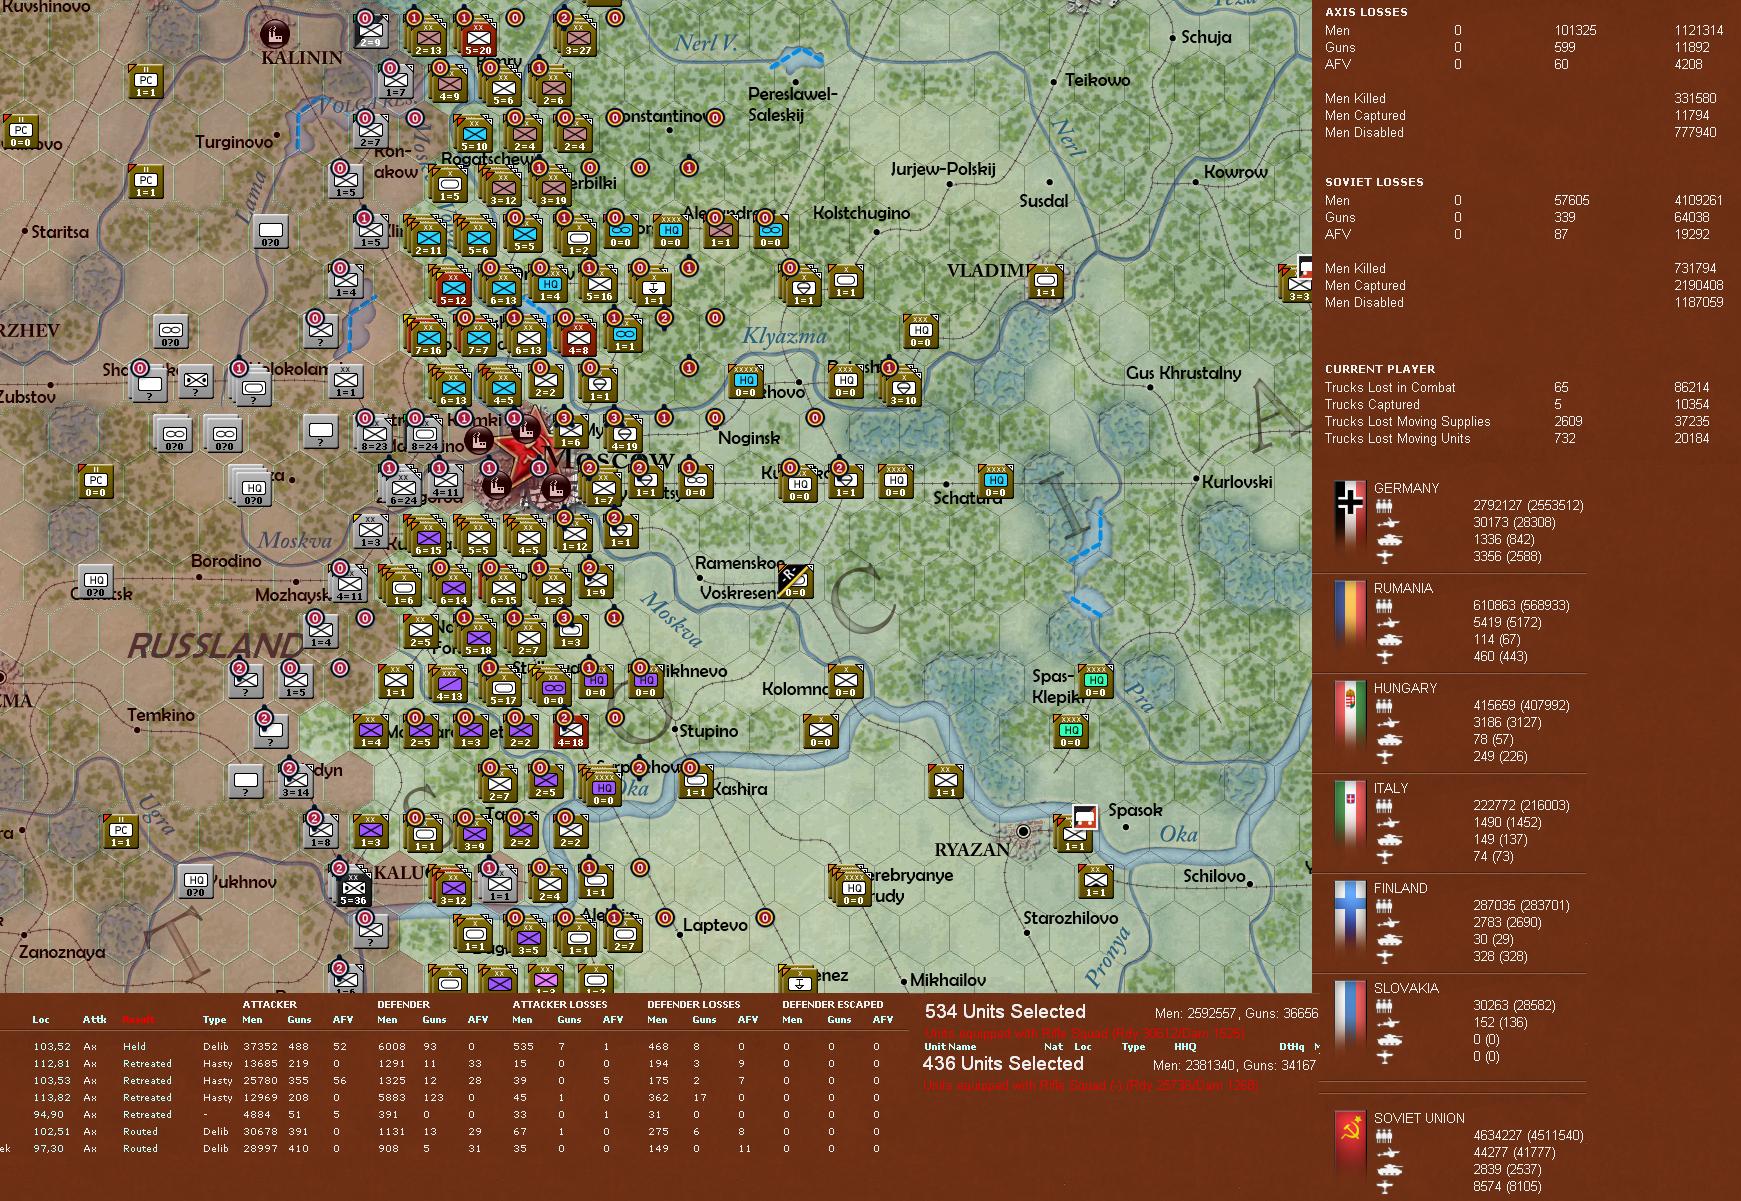The width and height of the screenshot is (1741, 1201).
Task: Click the 'Trucks Lost Moving Supplies' row
Action: 1517,421
